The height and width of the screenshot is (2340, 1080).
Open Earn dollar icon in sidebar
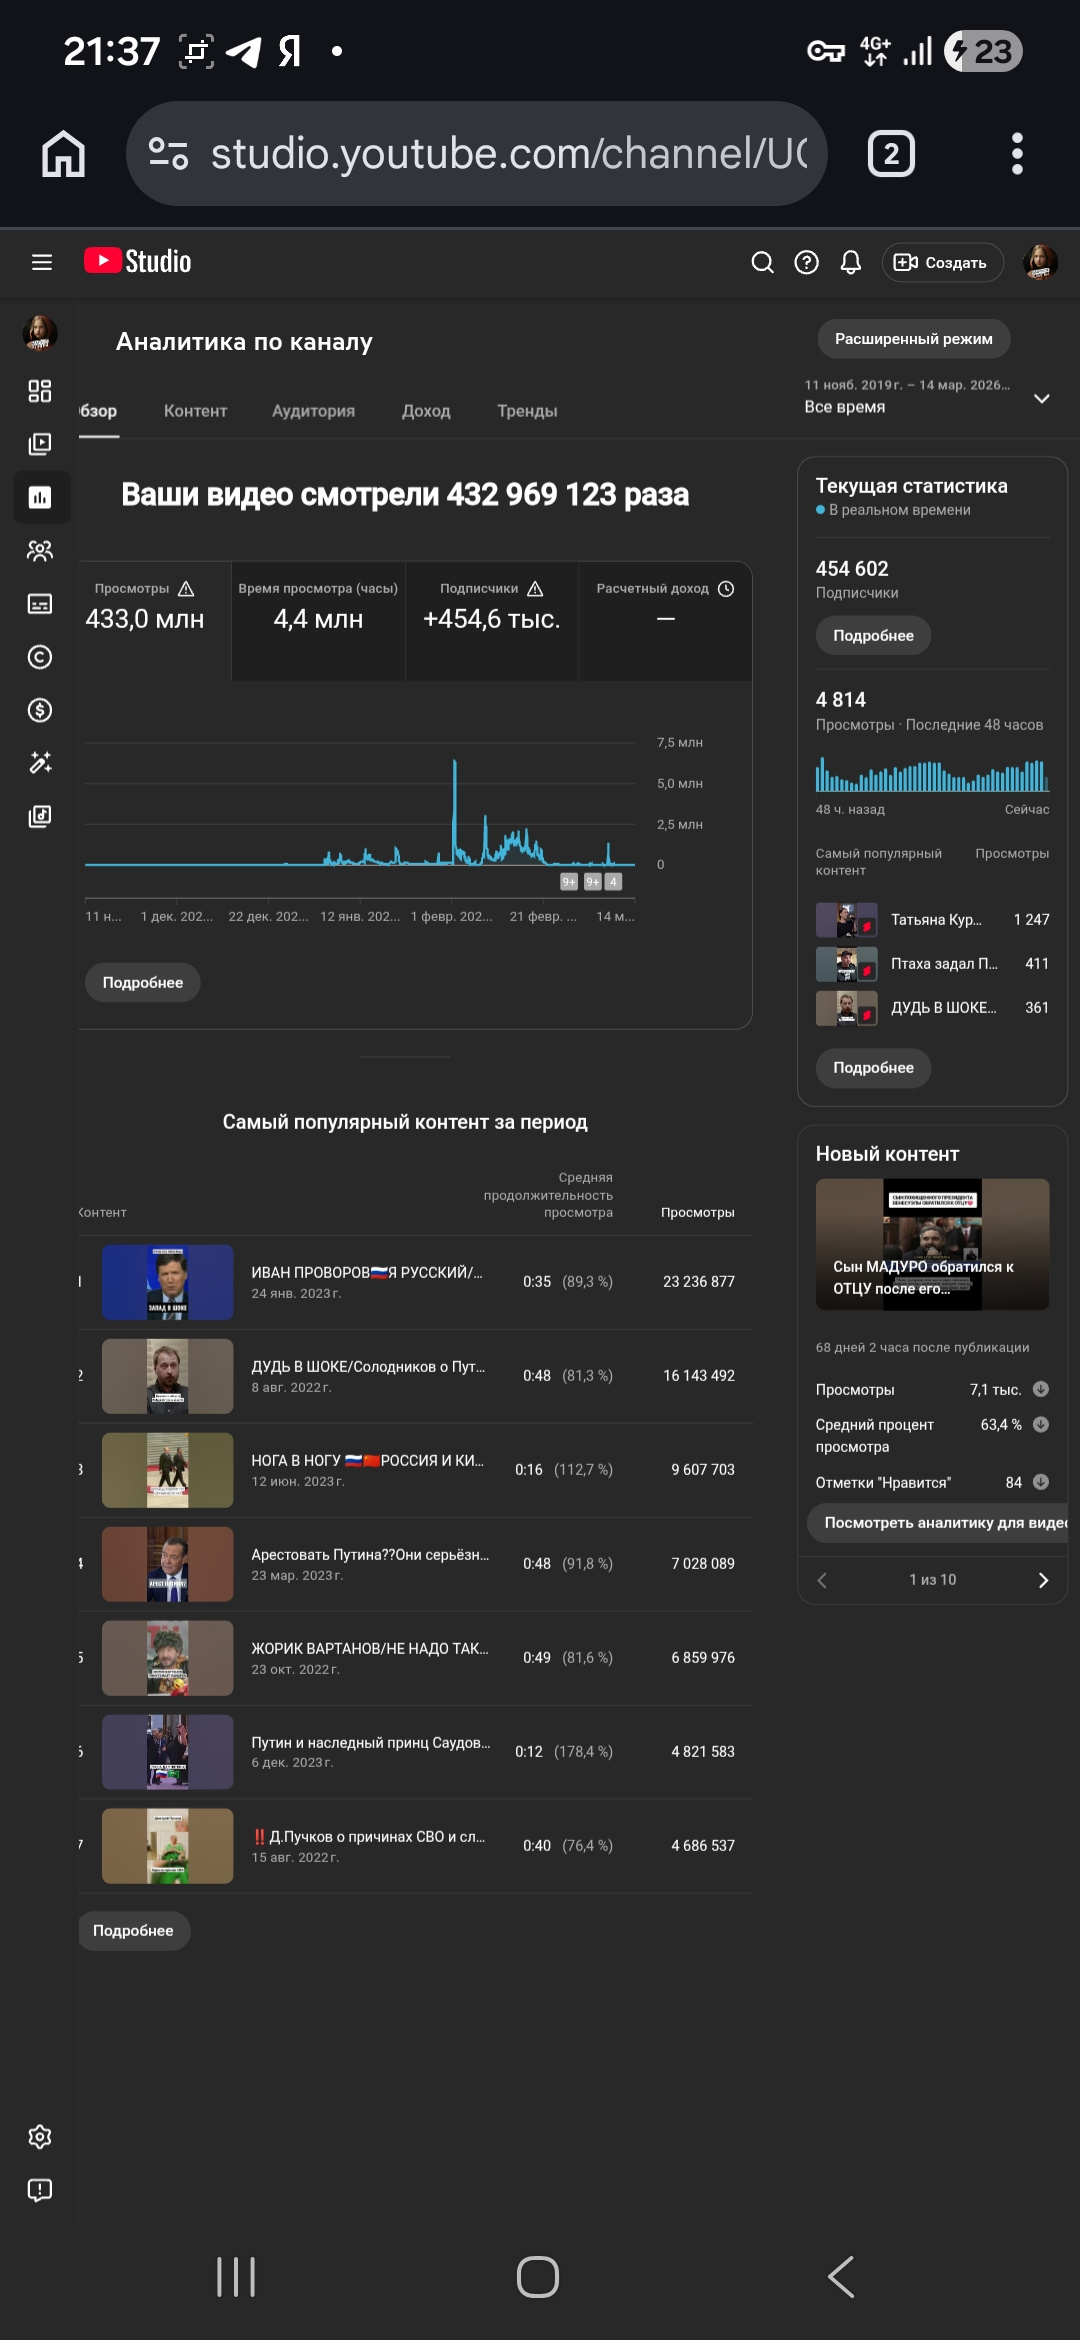[40, 710]
